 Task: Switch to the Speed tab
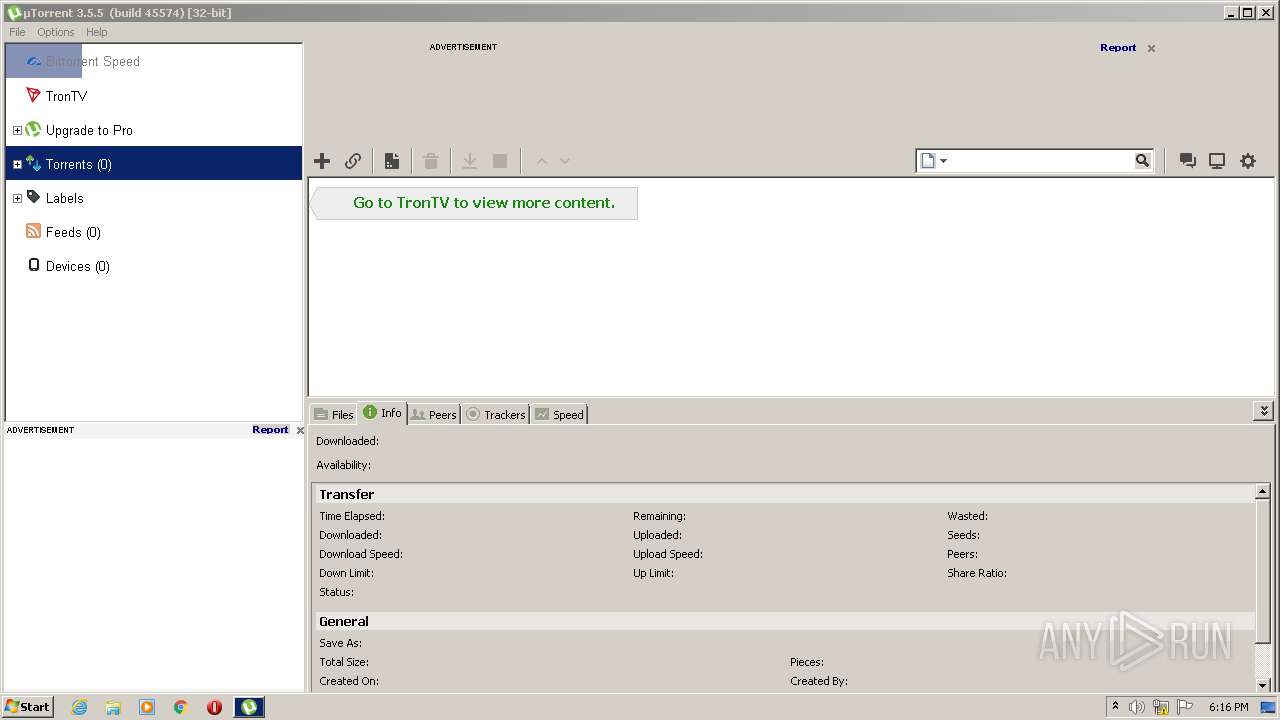coord(559,414)
